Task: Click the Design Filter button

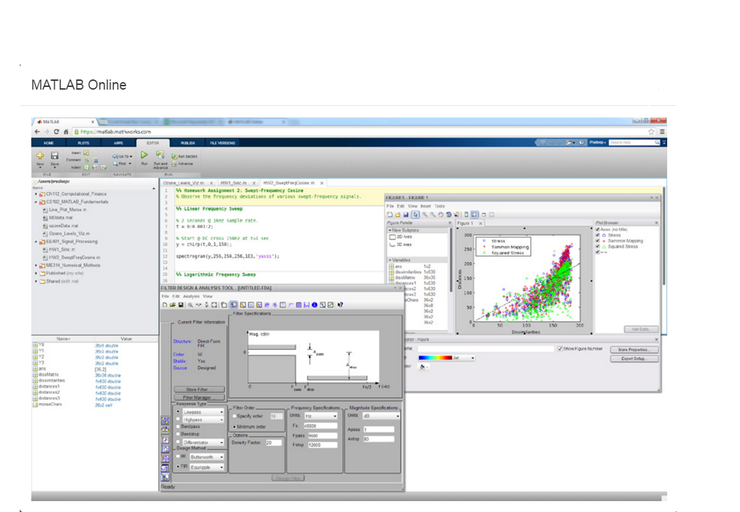Action: [288, 478]
